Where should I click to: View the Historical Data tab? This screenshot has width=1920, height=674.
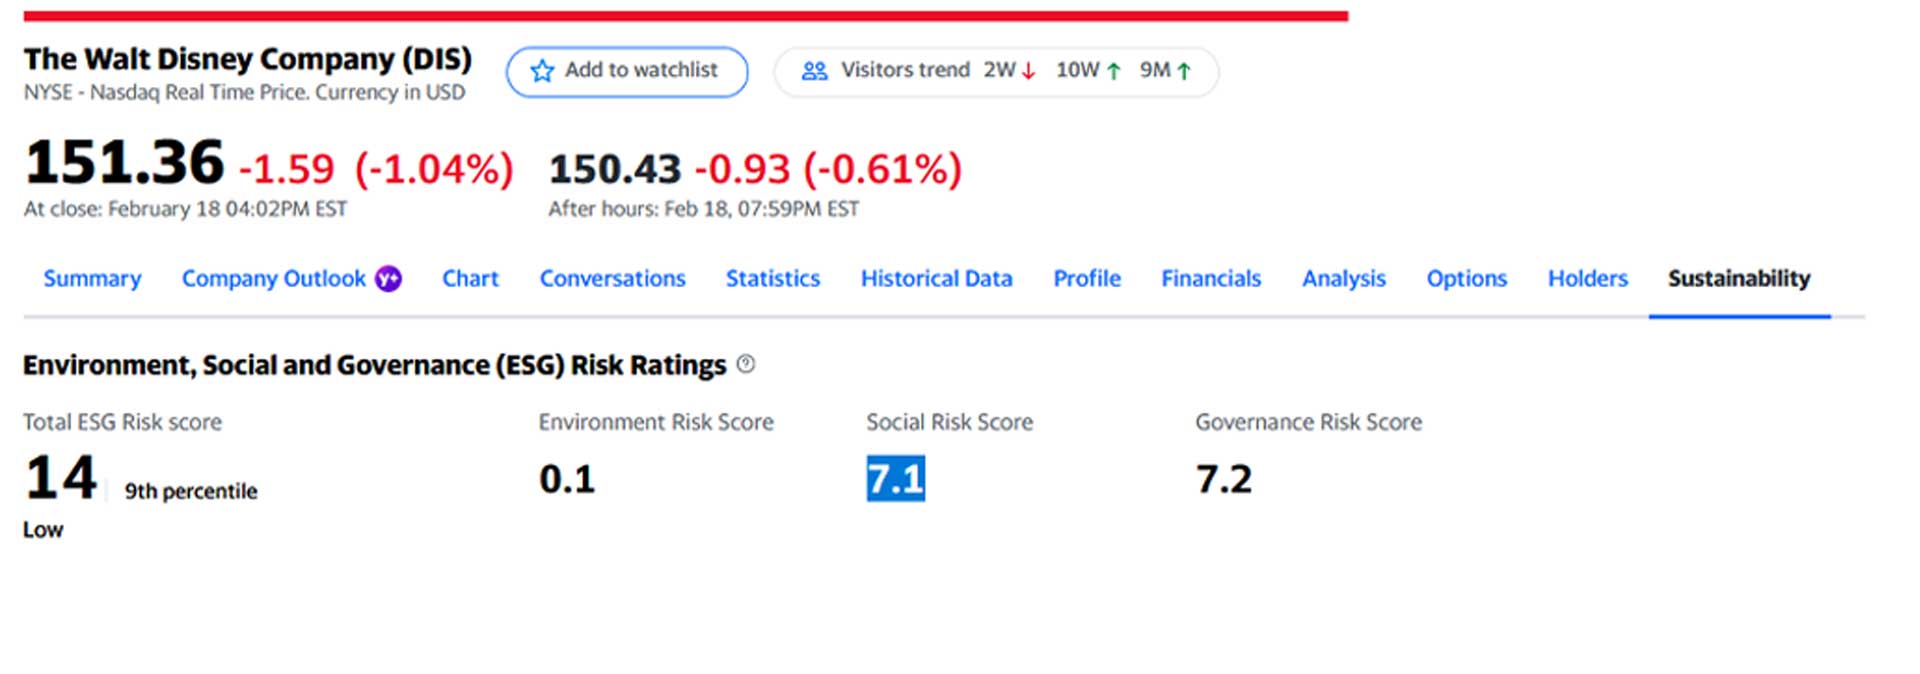pos(936,279)
